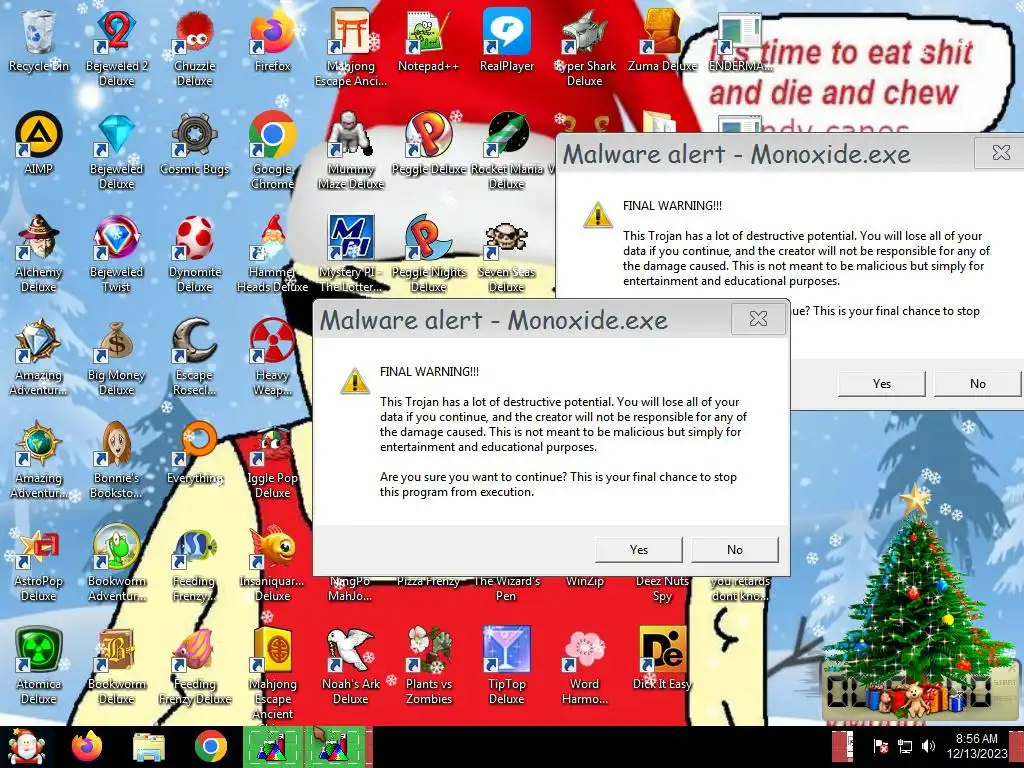The height and width of the screenshot is (768, 1024).
Task: Close the background Monoxide.exe alert window
Action: tap(1001, 153)
